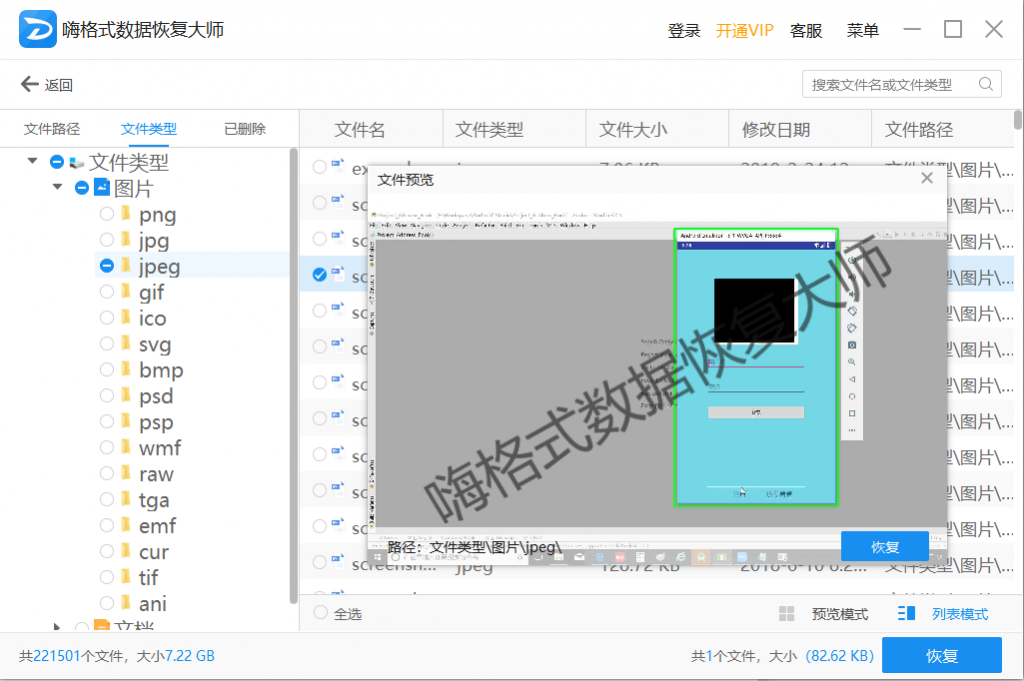The width and height of the screenshot is (1024, 681).
Task: Click the emf folder icon
Action: [x=126, y=525]
